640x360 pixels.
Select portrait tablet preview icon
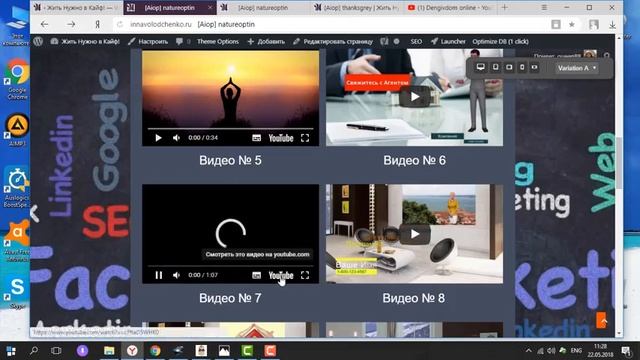[495, 67]
